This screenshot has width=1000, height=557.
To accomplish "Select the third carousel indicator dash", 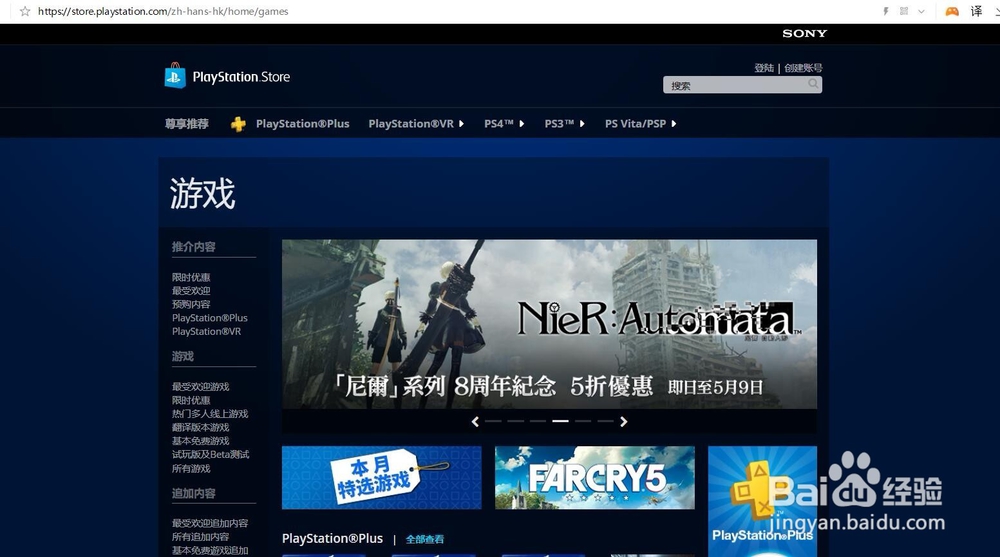I will pyautogui.click(x=538, y=421).
